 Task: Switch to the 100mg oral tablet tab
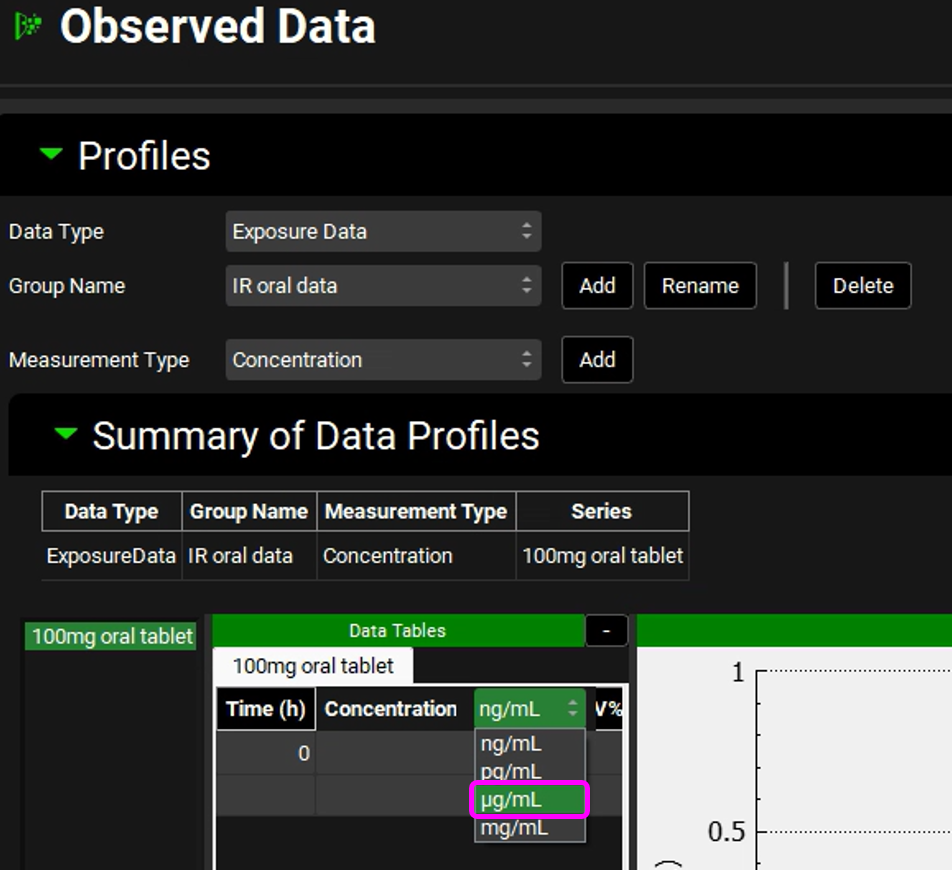coord(313,666)
